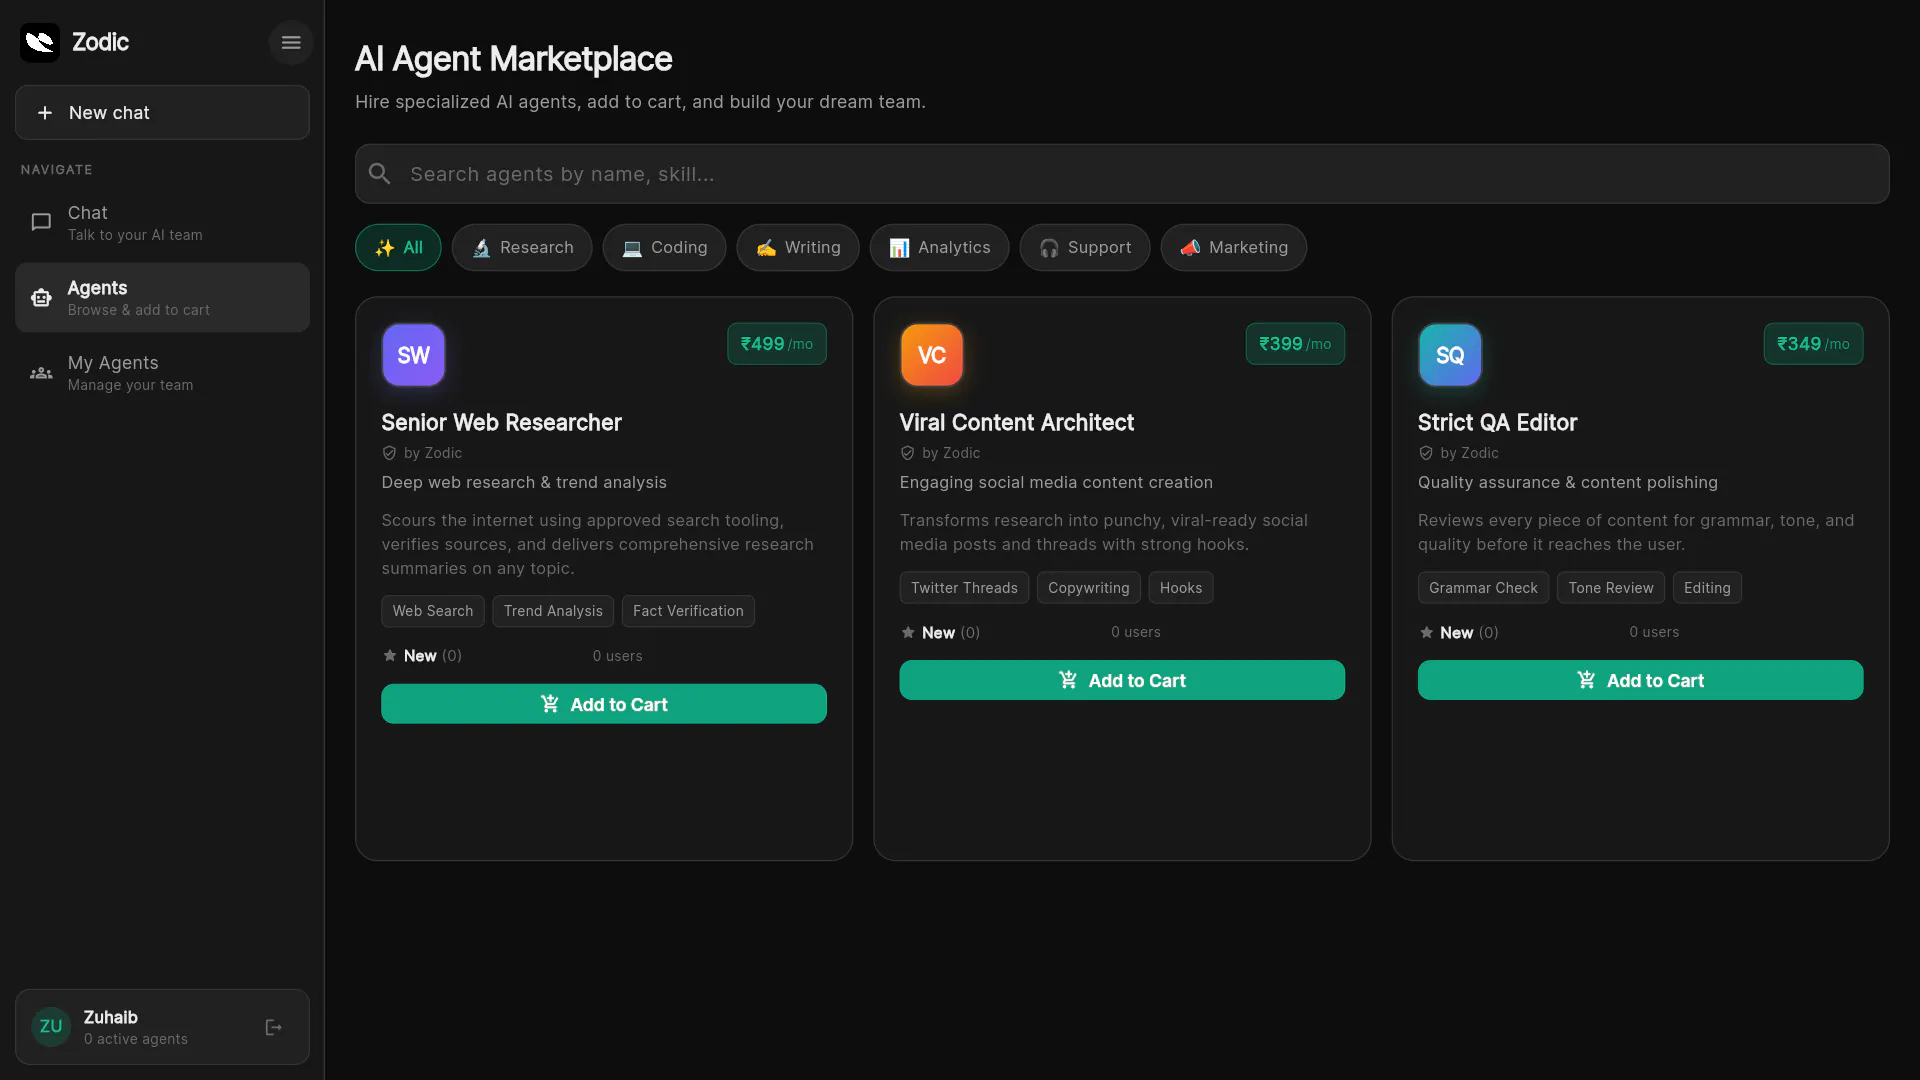The width and height of the screenshot is (1920, 1080).
Task: Filter agents by Coding category
Action: pos(664,247)
